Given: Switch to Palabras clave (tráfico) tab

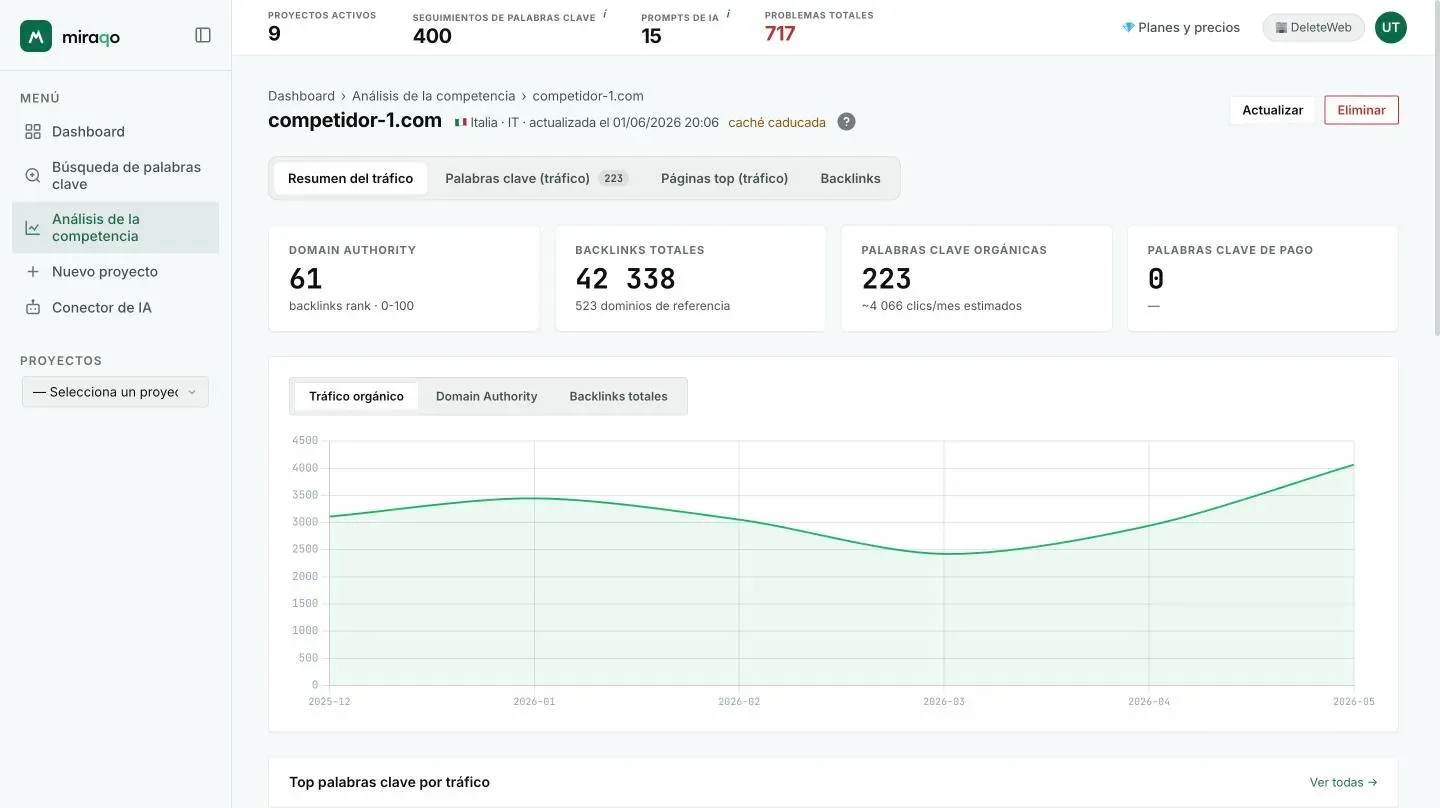Looking at the screenshot, I should pos(536,178).
